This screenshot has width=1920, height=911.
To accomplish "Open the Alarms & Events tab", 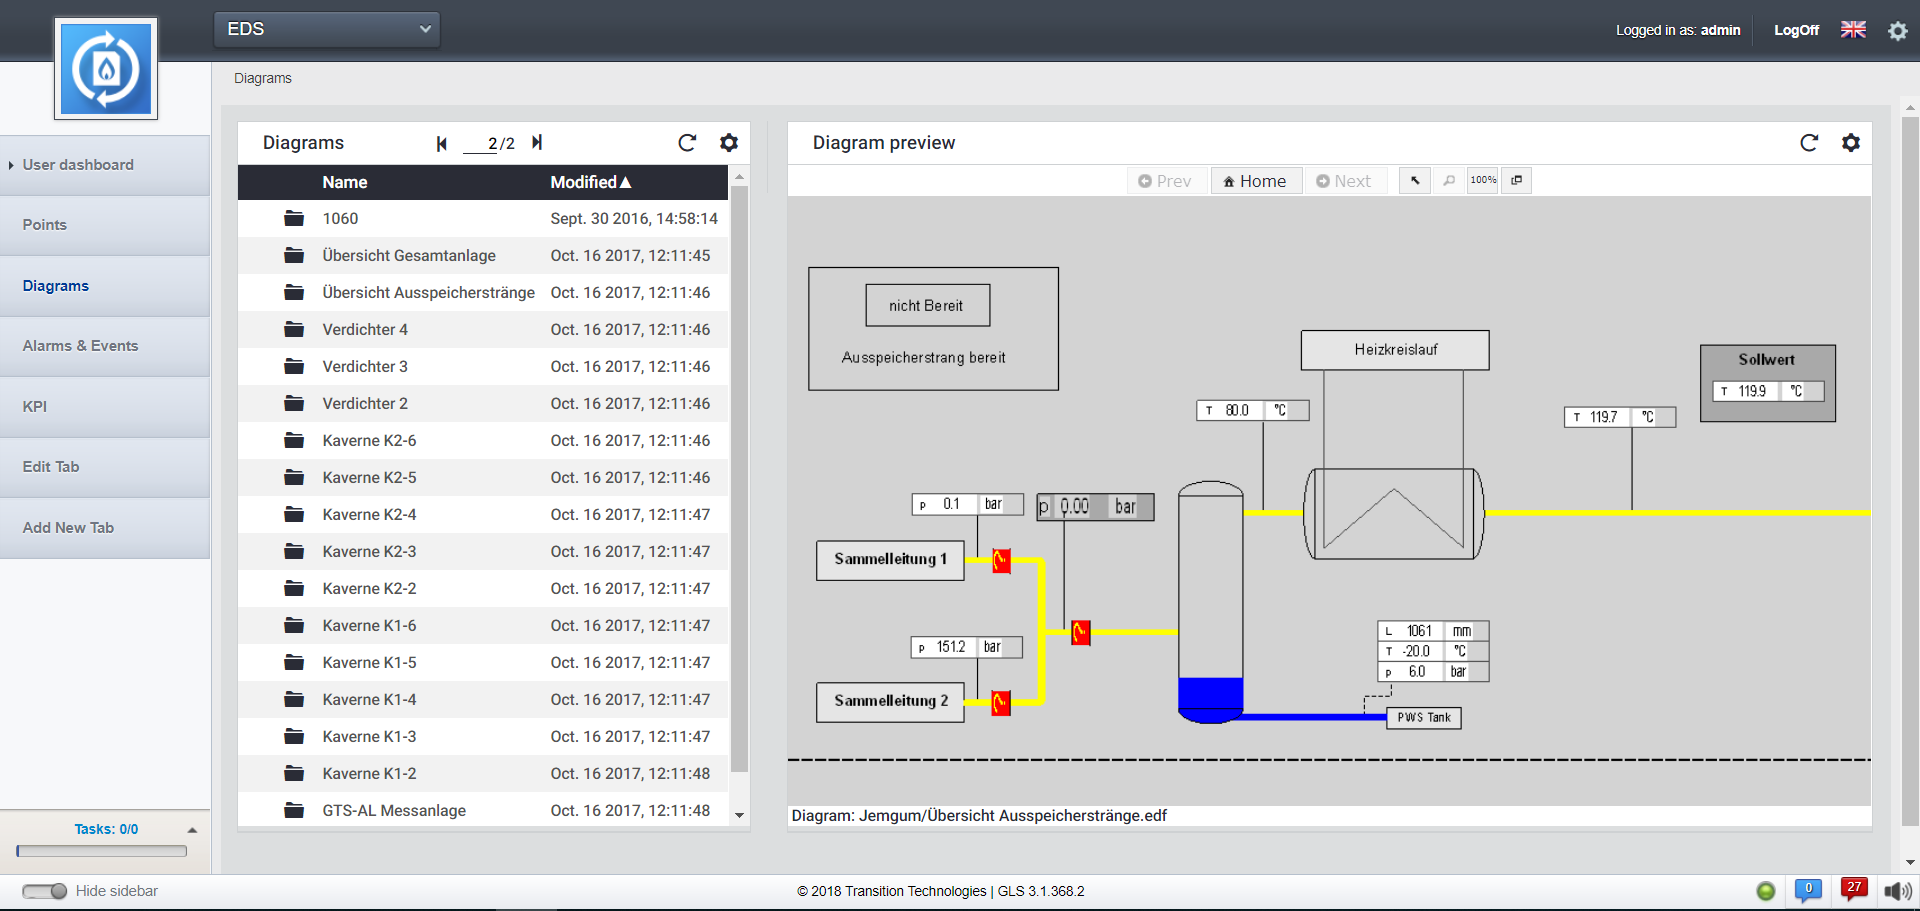I will click(x=80, y=346).
